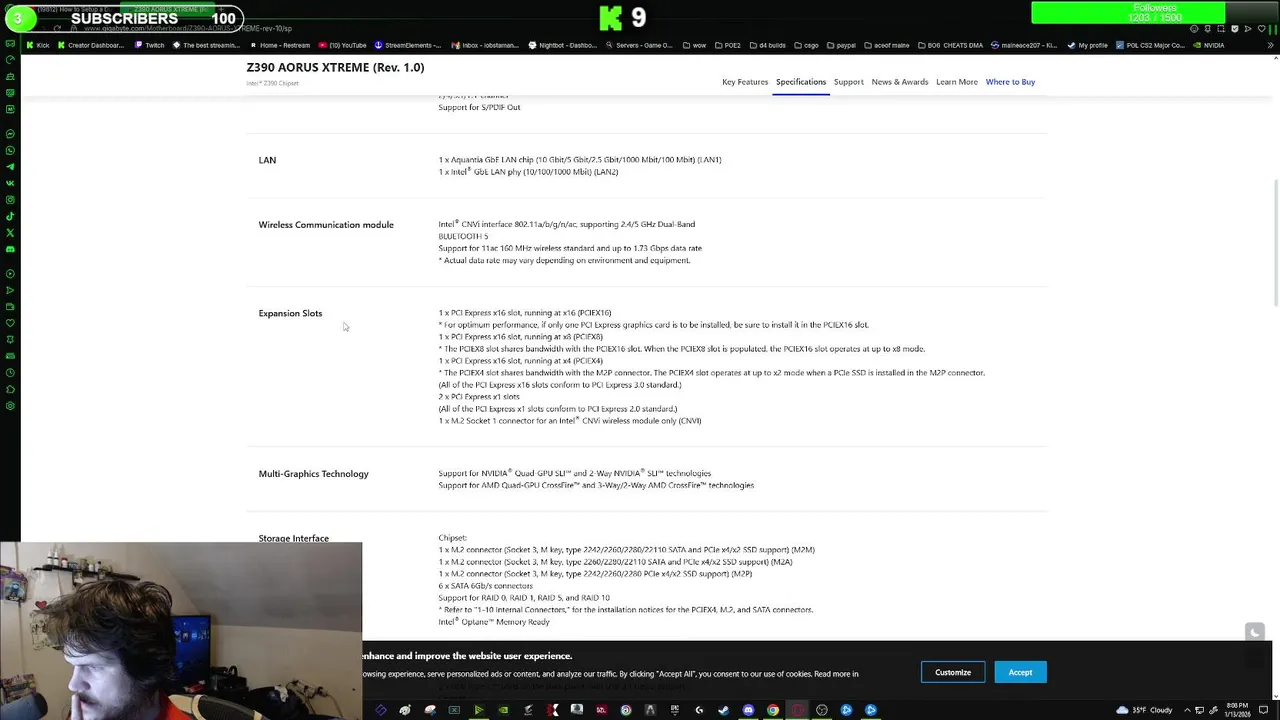
Task: Open the My profile bookmark
Action: click(1087, 45)
